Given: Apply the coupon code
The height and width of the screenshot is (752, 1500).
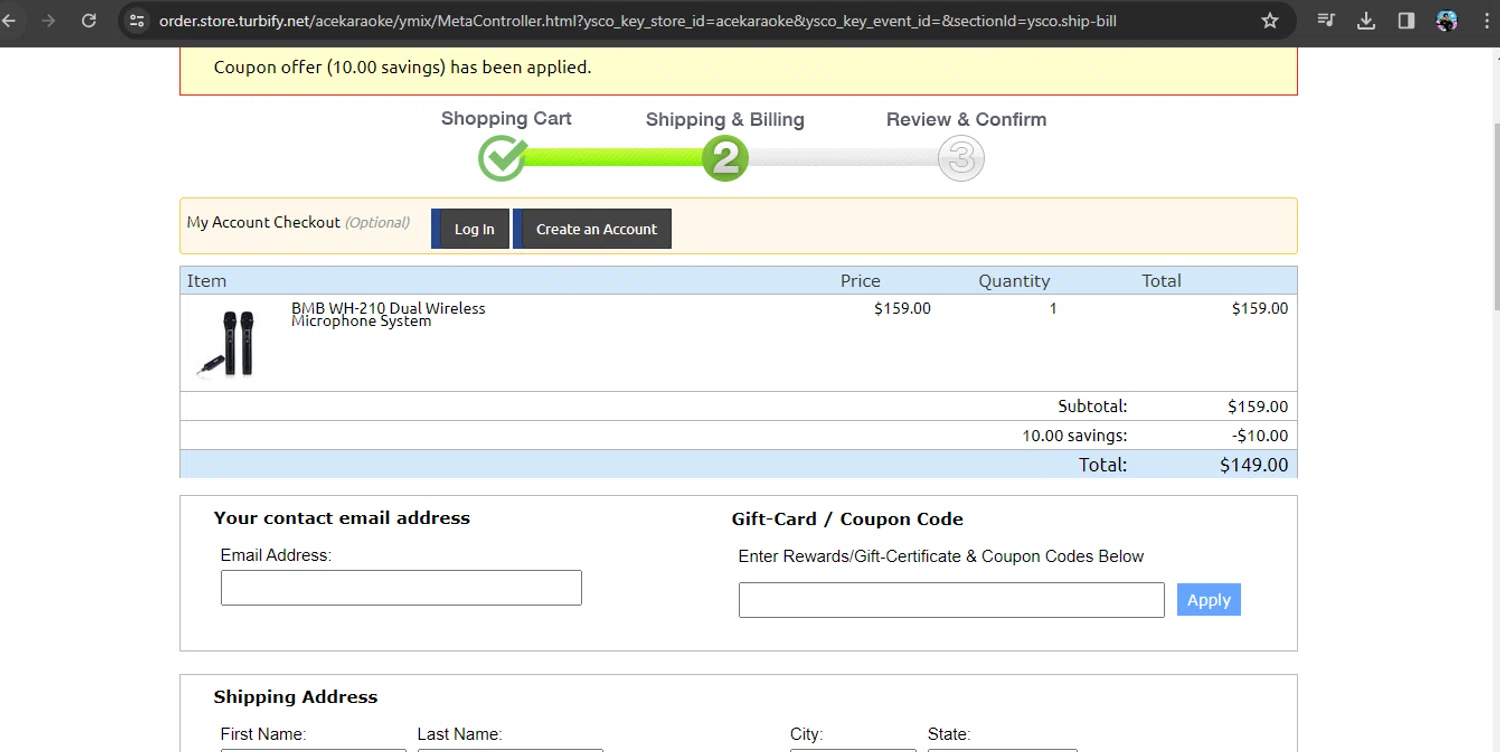Looking at the screenshot, I should [1208, 600].
